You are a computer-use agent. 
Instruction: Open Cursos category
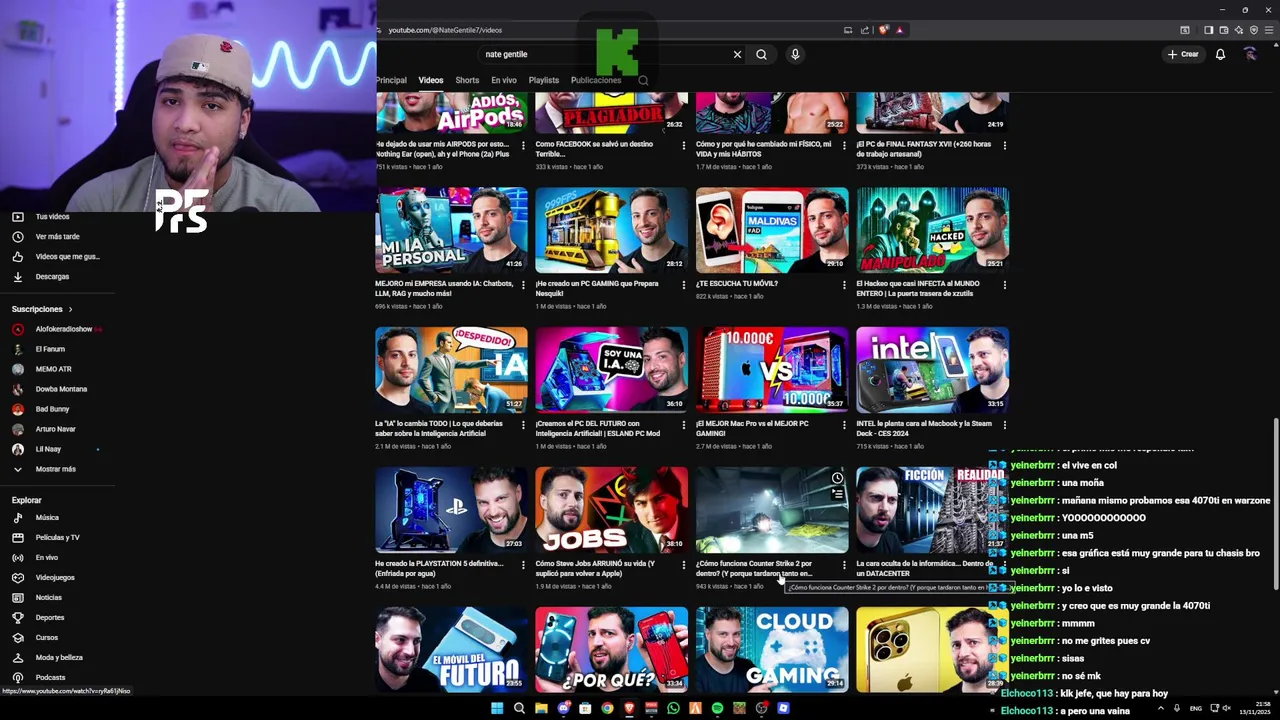coord(35,638)
